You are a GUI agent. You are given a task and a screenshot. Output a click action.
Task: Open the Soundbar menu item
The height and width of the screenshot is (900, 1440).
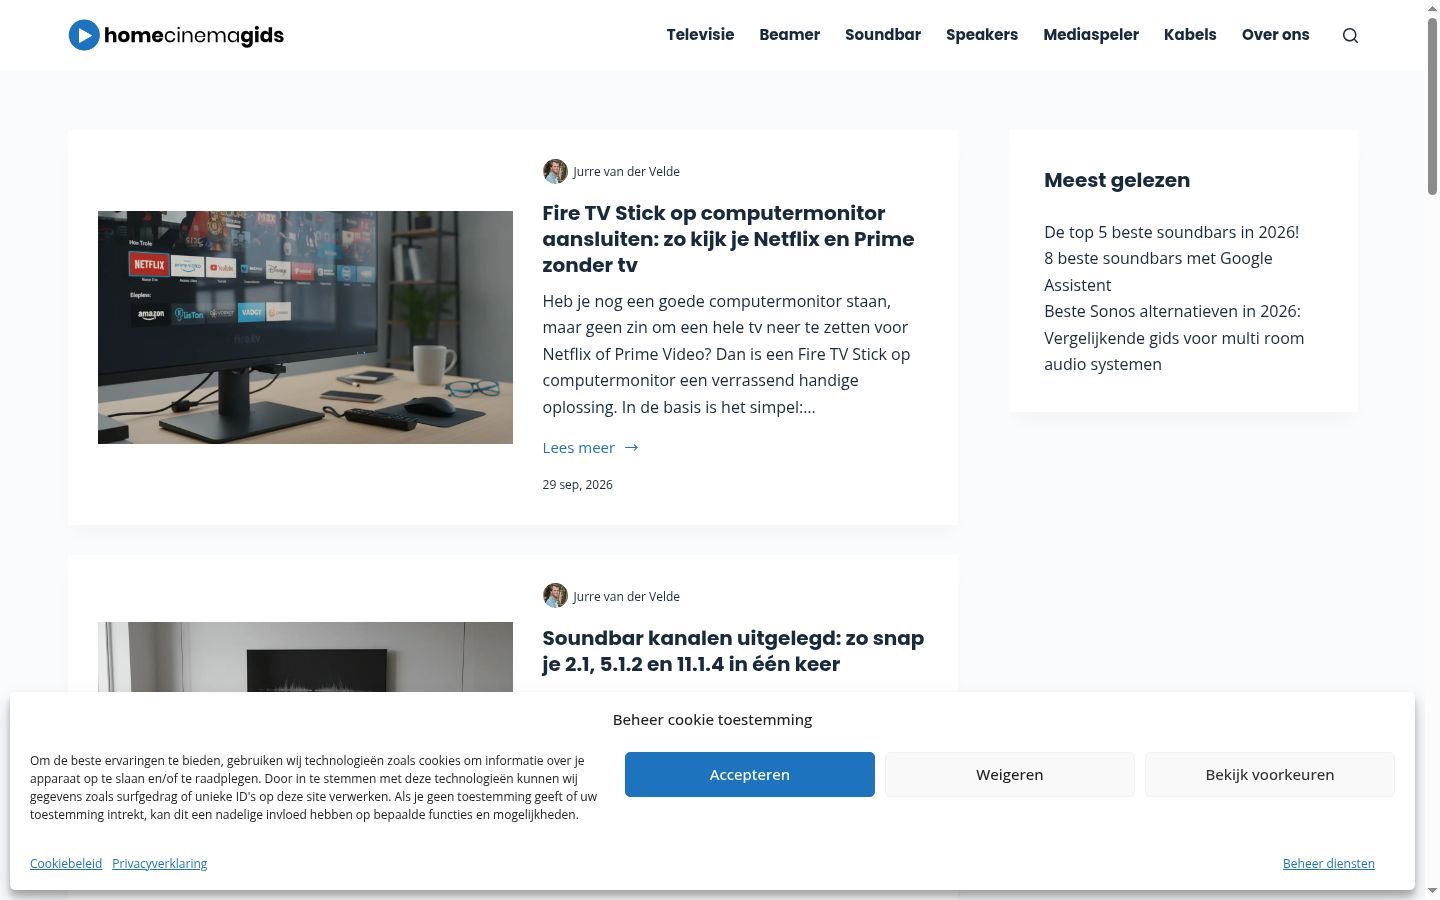(883, 35)
